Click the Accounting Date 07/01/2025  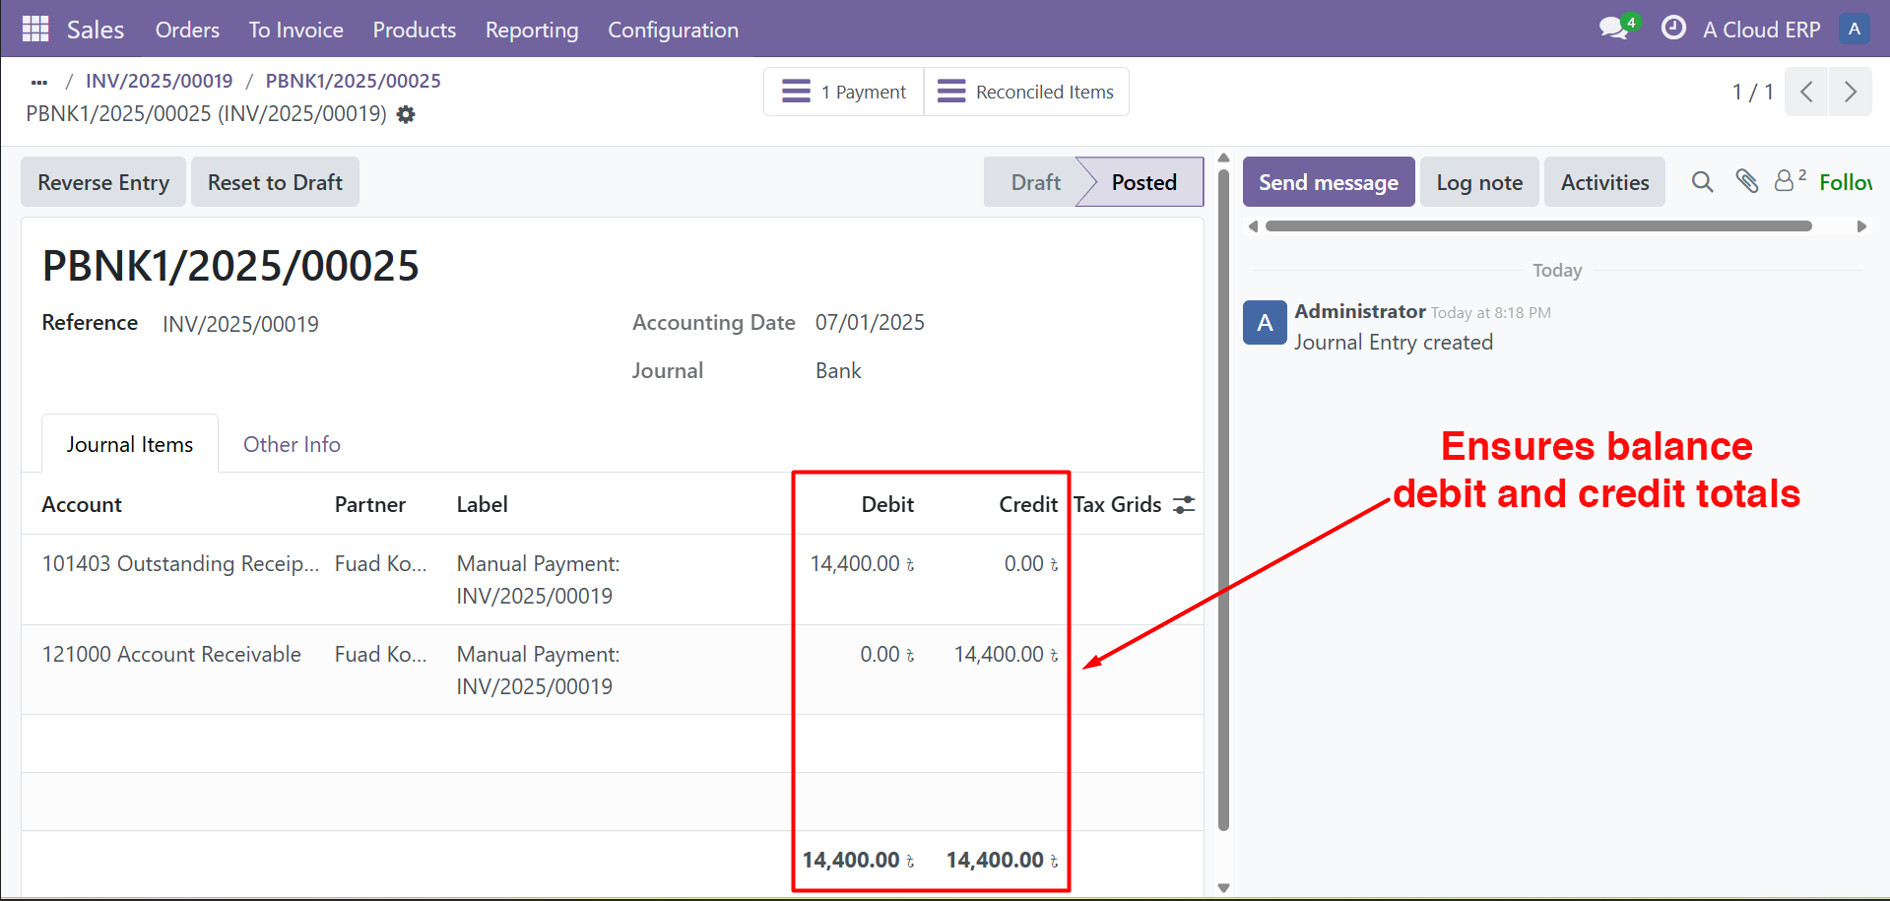(870, 323)
